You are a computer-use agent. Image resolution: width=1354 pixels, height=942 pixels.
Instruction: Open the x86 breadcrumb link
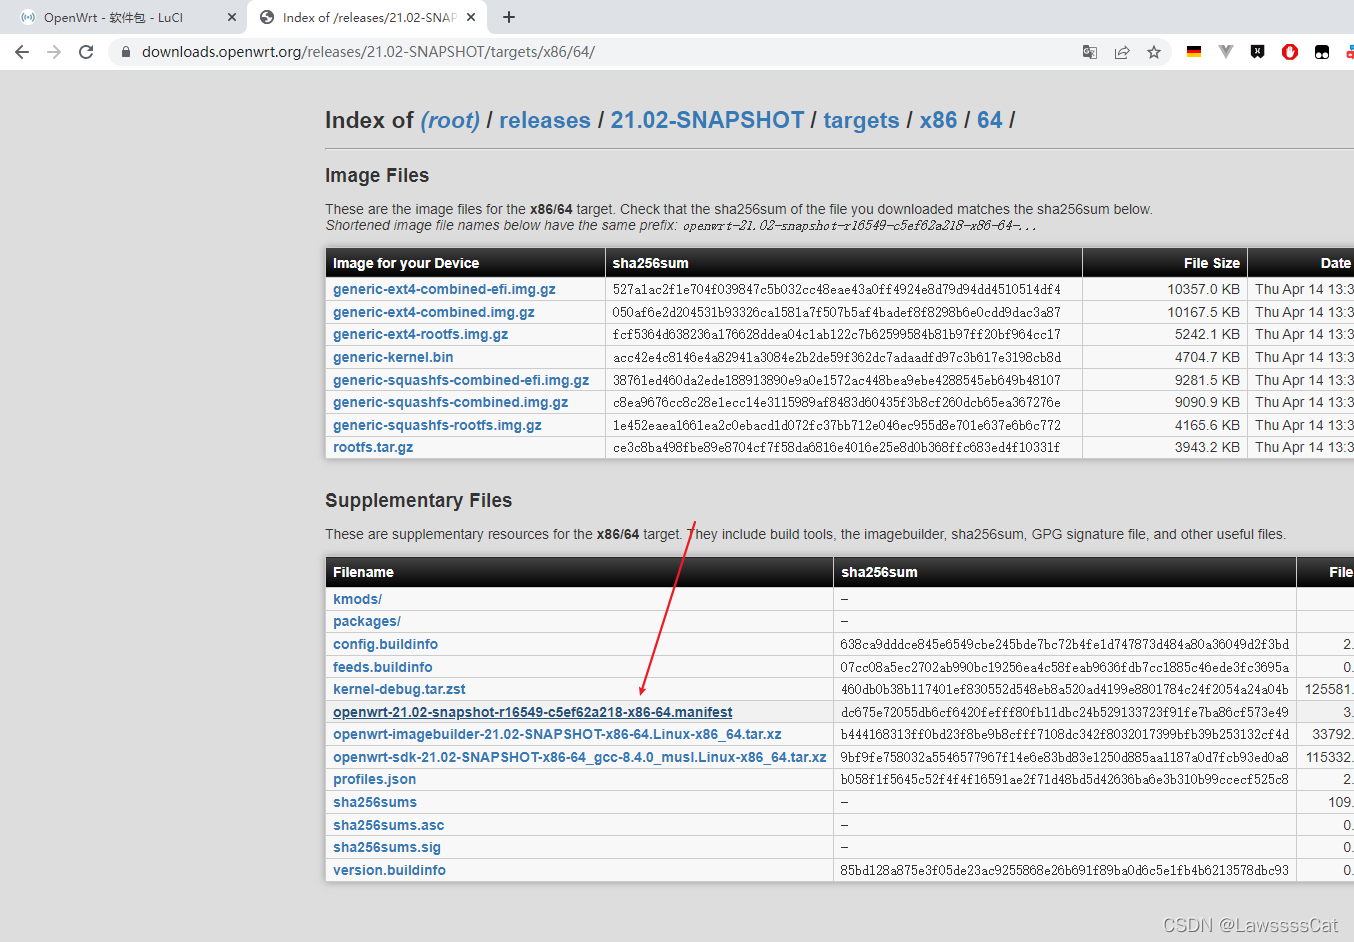point(938,120)
